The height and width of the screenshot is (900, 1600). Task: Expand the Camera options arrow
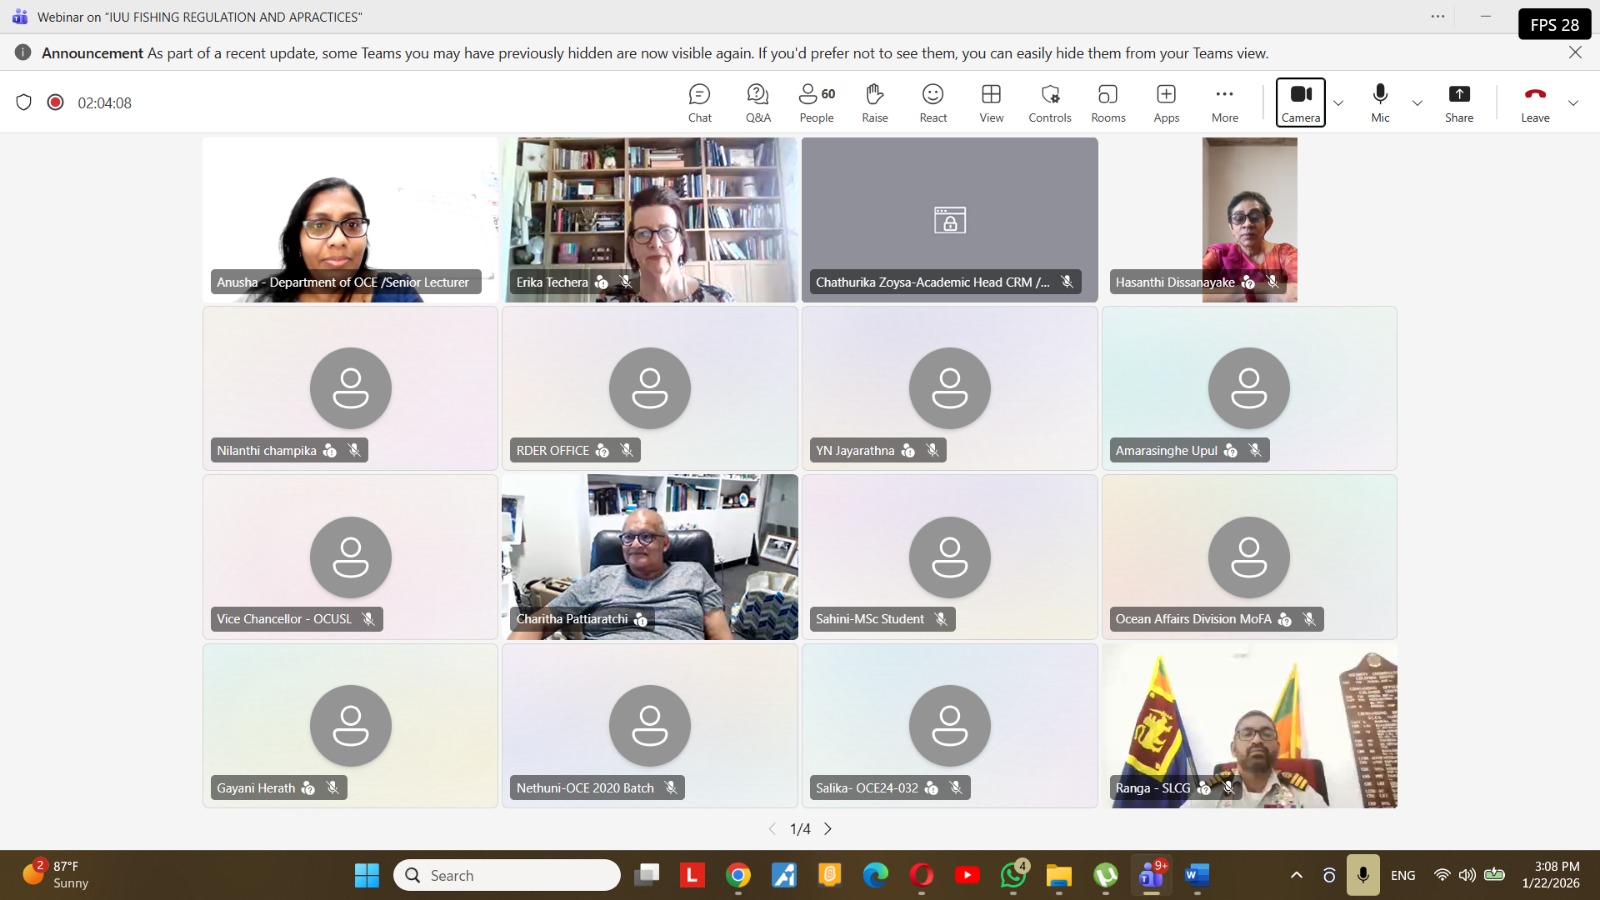tap(1338, 103)
